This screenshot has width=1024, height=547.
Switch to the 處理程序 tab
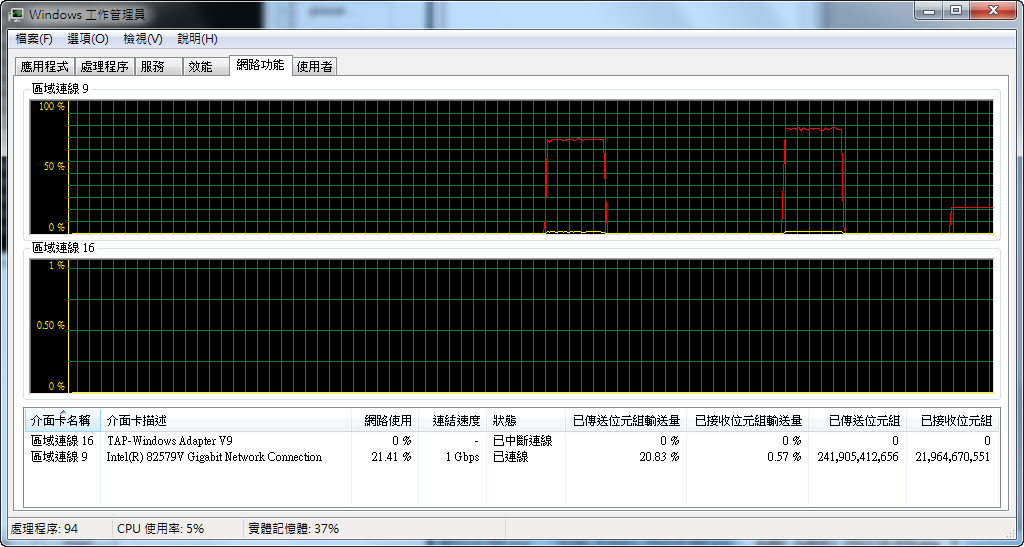(x=104, y=67)
